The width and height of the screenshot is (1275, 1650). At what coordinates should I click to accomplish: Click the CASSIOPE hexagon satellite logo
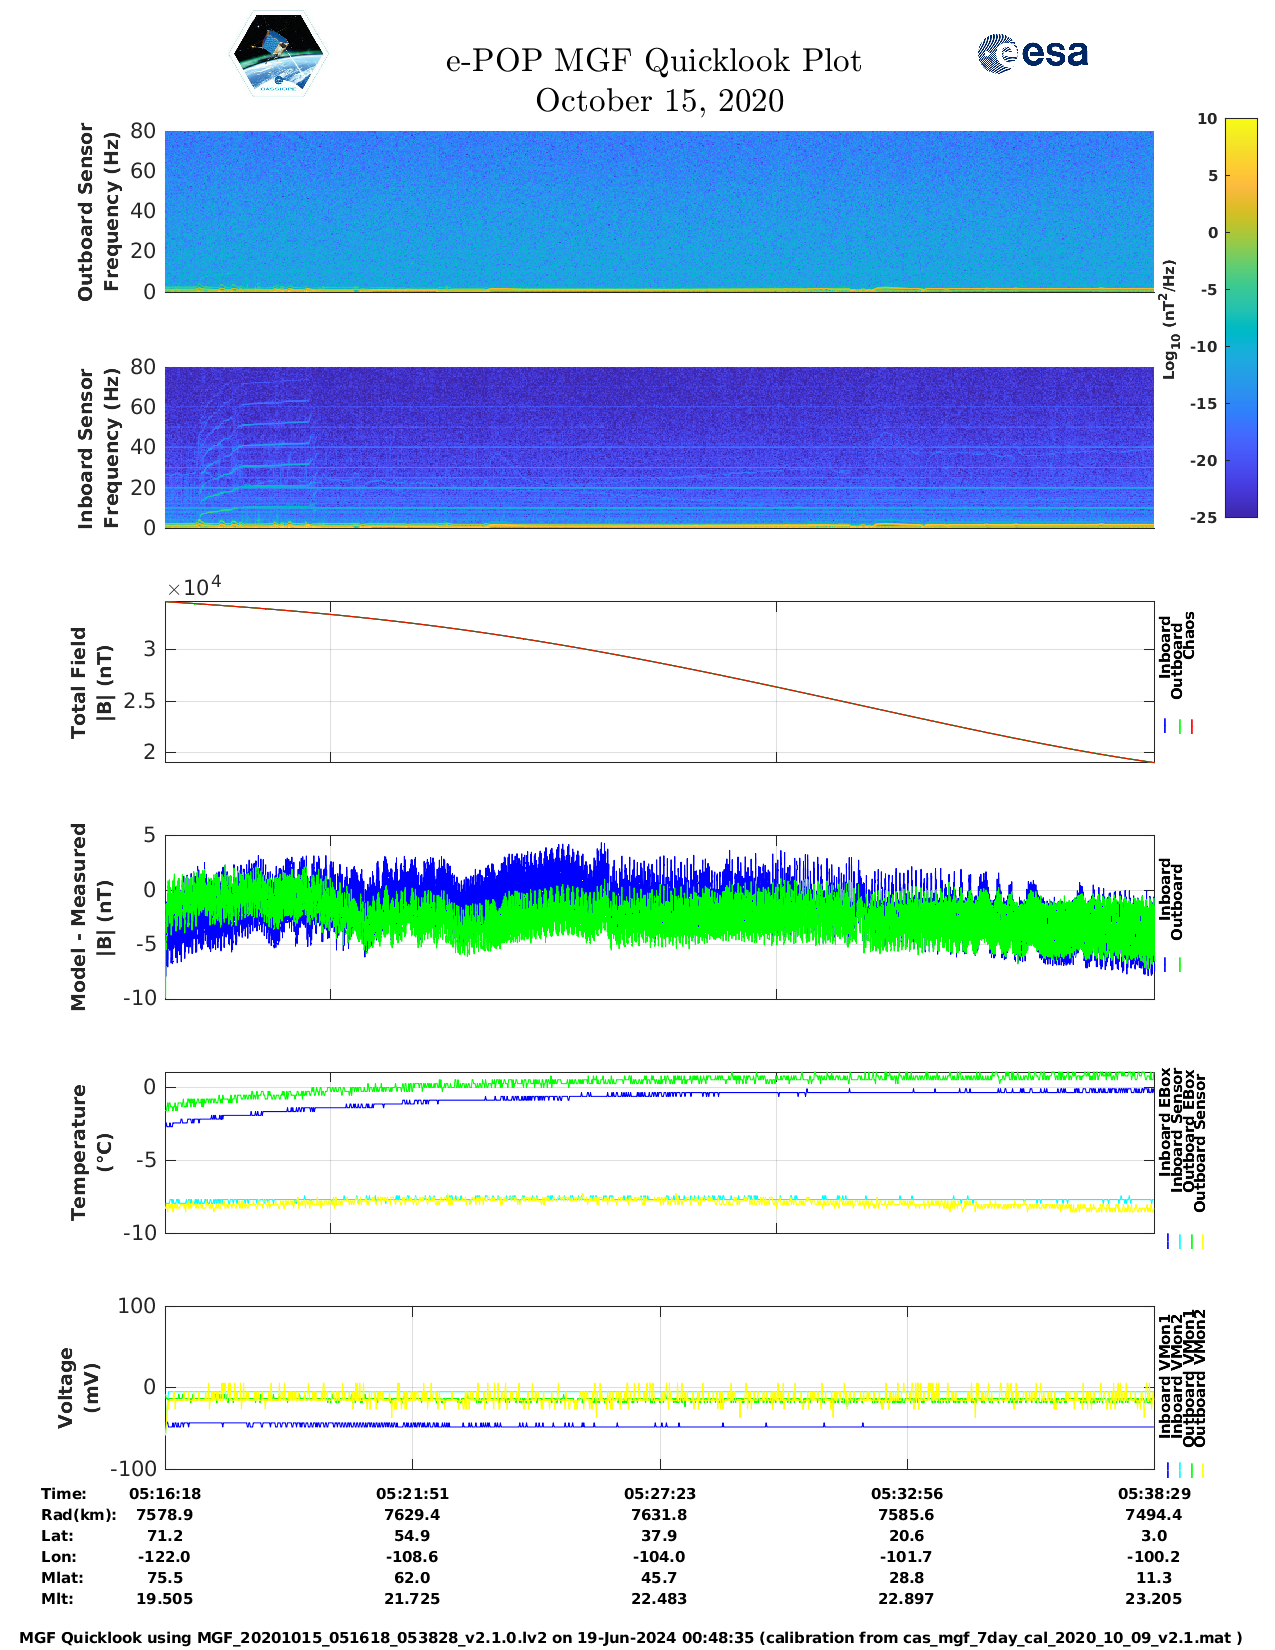coord(278,55)
